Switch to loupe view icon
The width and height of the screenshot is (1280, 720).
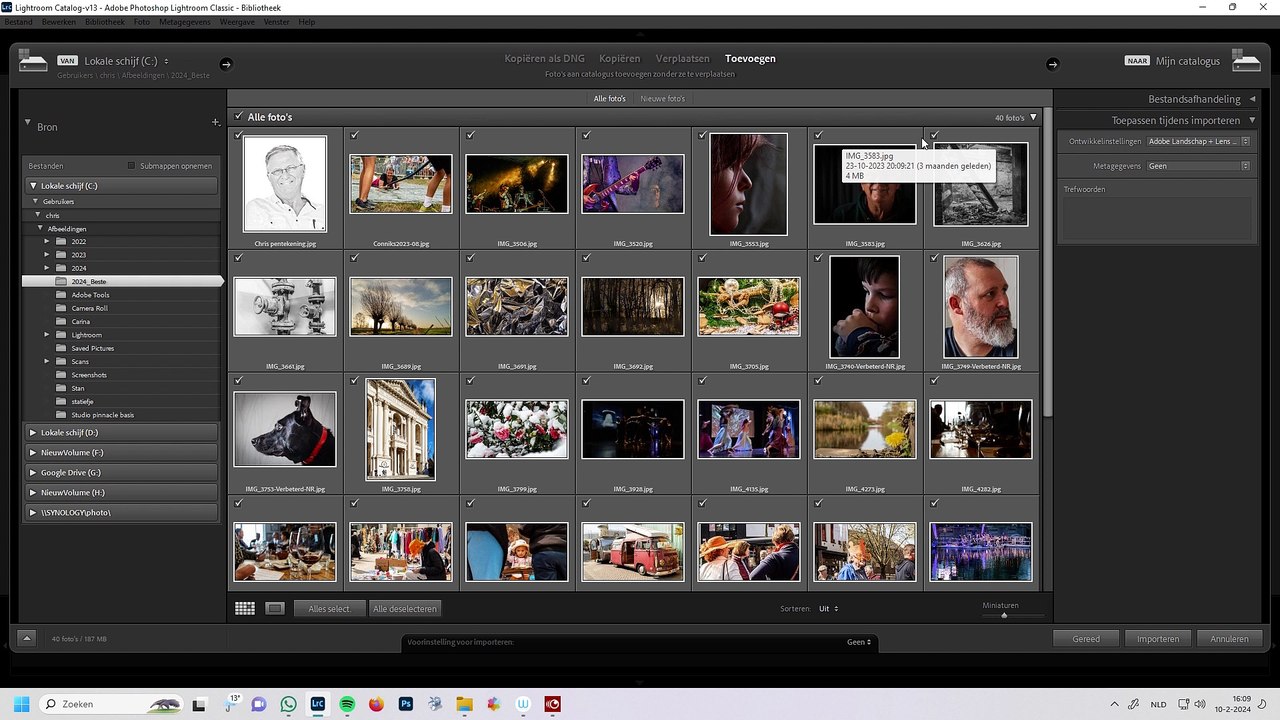275,608
